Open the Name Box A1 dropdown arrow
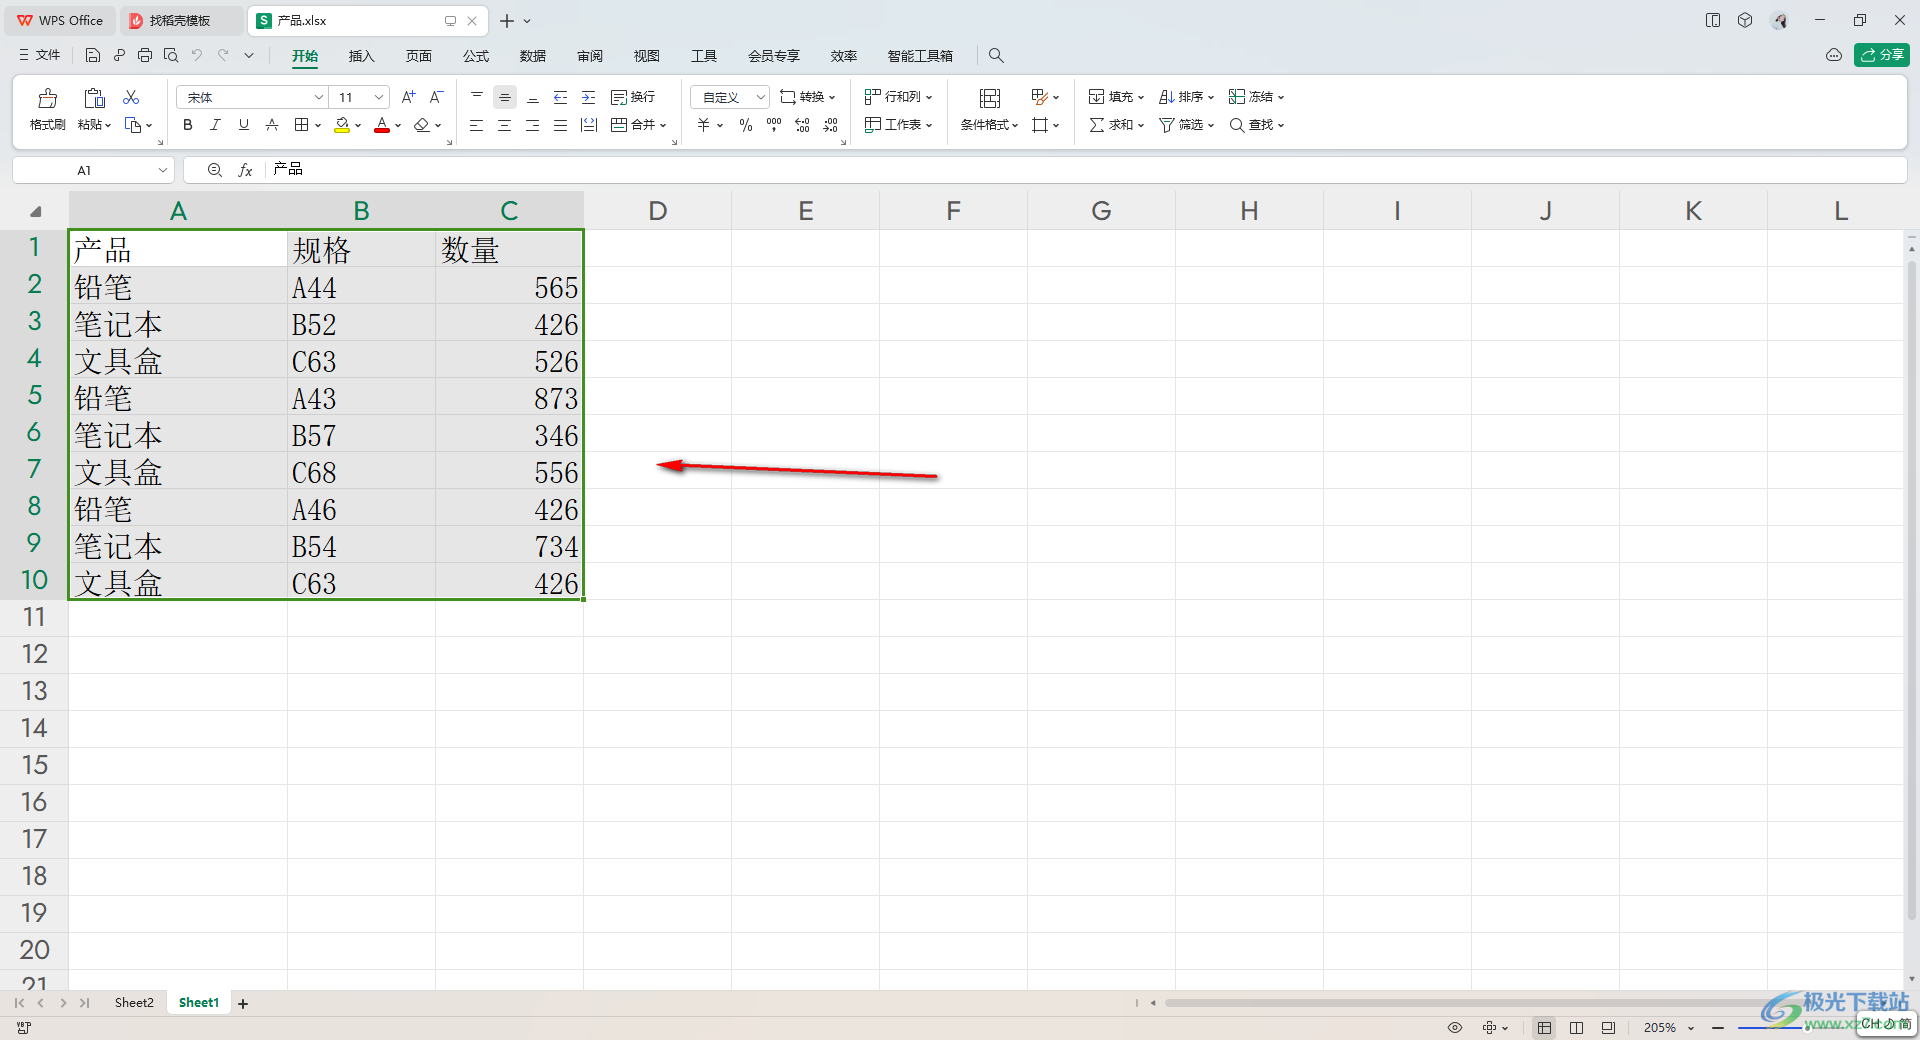Screen dimensions: 1920x1040 163,170
